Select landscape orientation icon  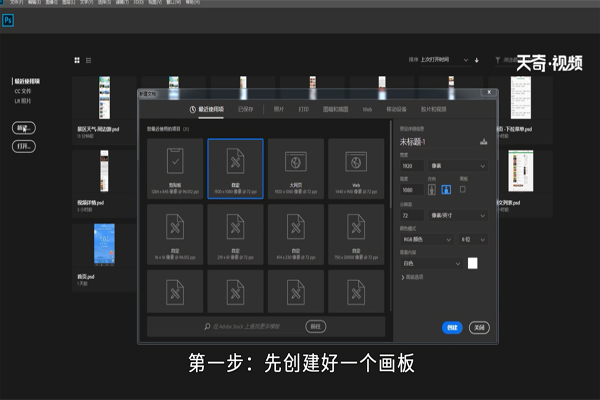coord(446,189)
